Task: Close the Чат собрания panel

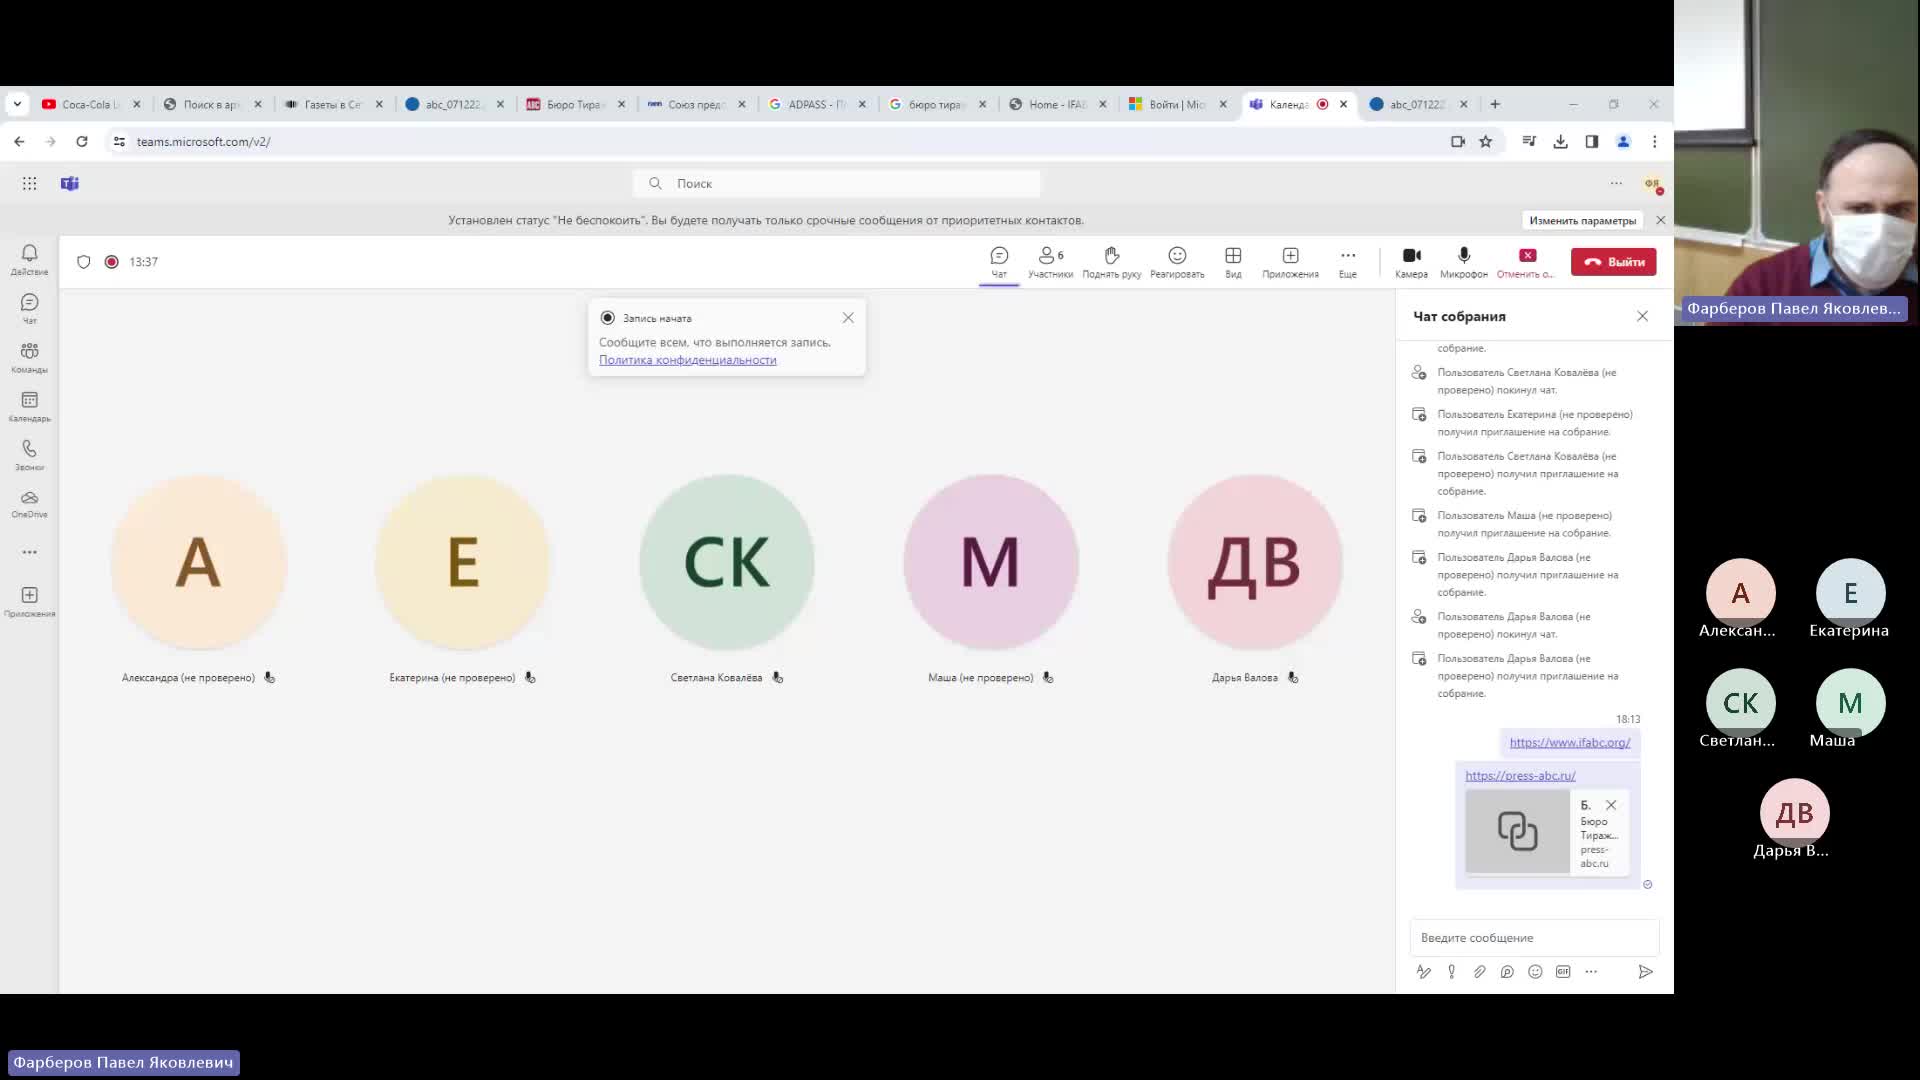Action: click(1642, 316)
